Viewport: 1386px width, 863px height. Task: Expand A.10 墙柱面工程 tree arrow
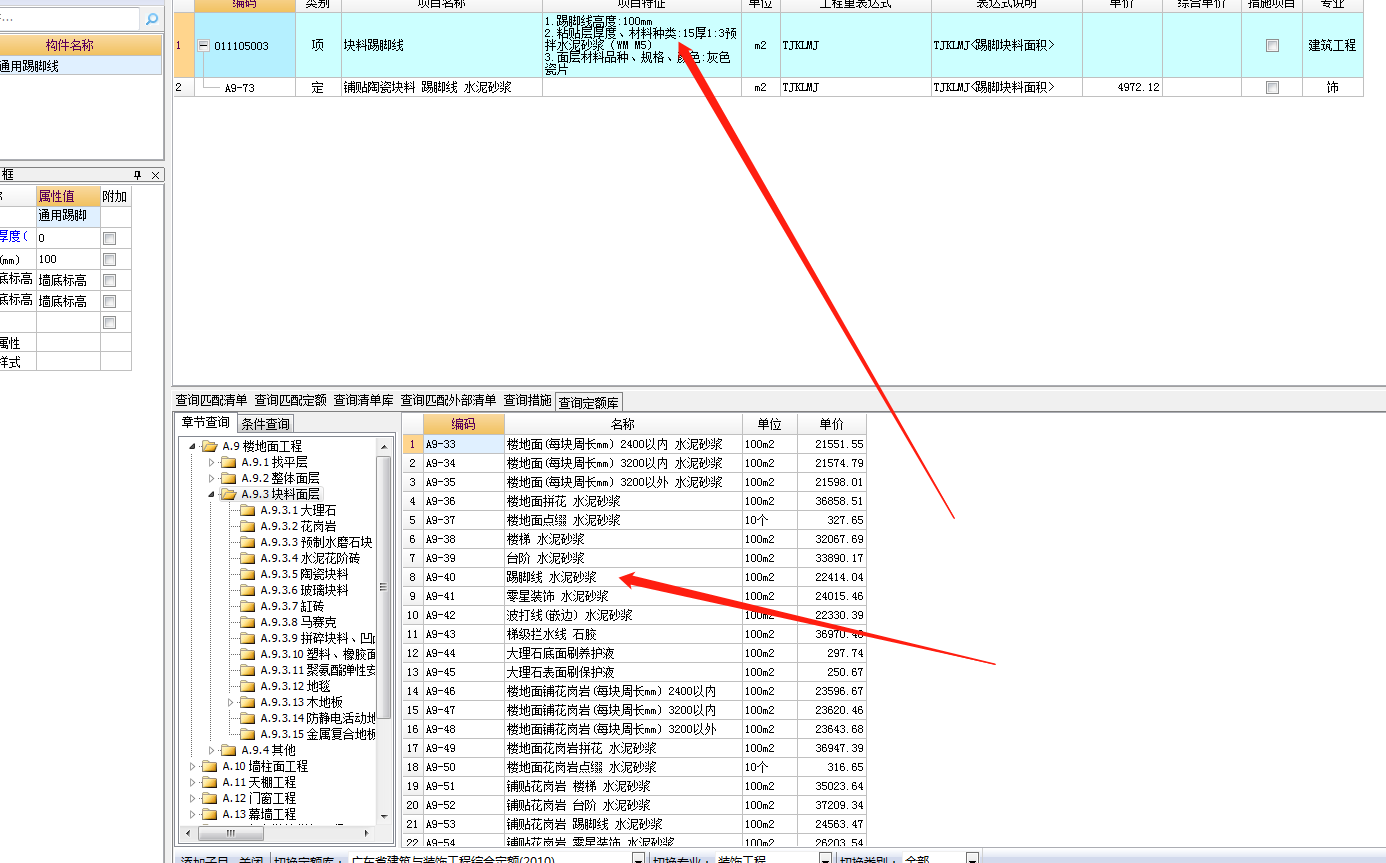tap(192, 766)
